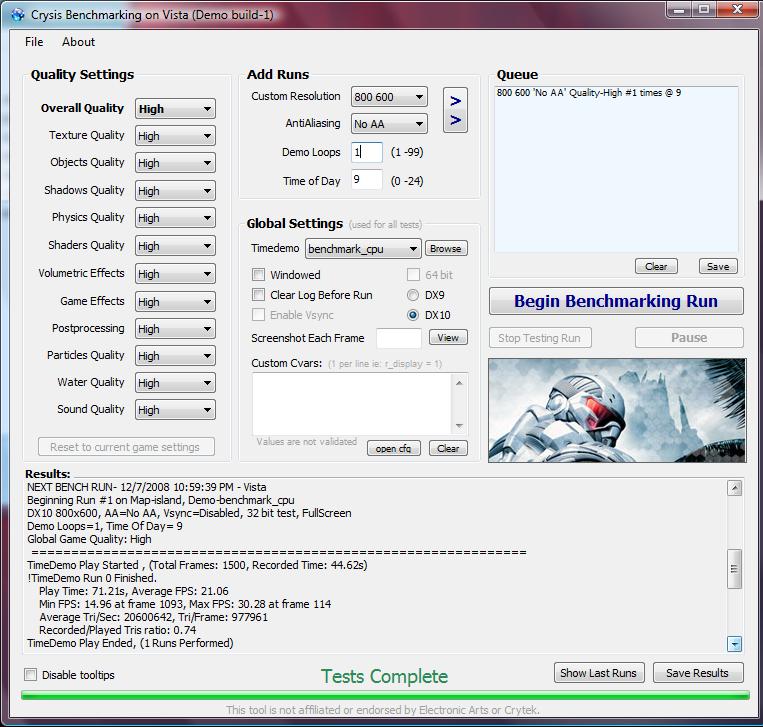Click the Demo Loops input field
This screenshot has height=727, width=763.
366,152
